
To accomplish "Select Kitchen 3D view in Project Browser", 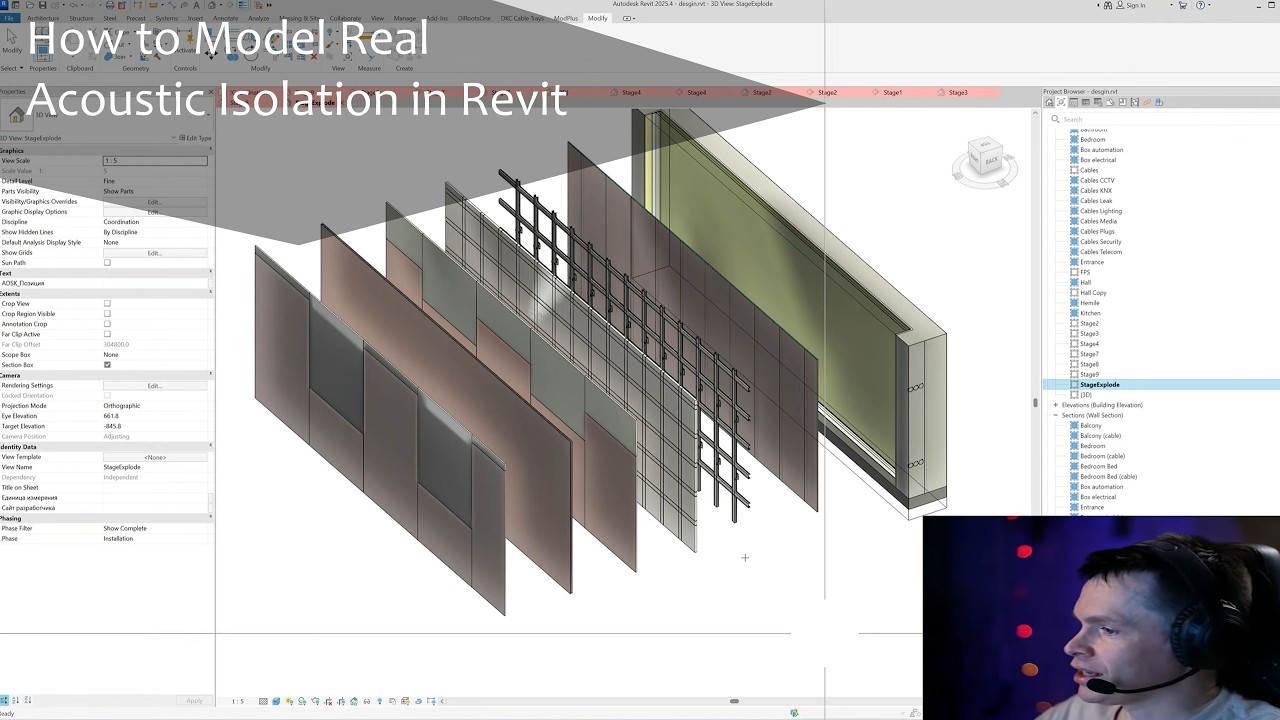I will (1090, 313).
